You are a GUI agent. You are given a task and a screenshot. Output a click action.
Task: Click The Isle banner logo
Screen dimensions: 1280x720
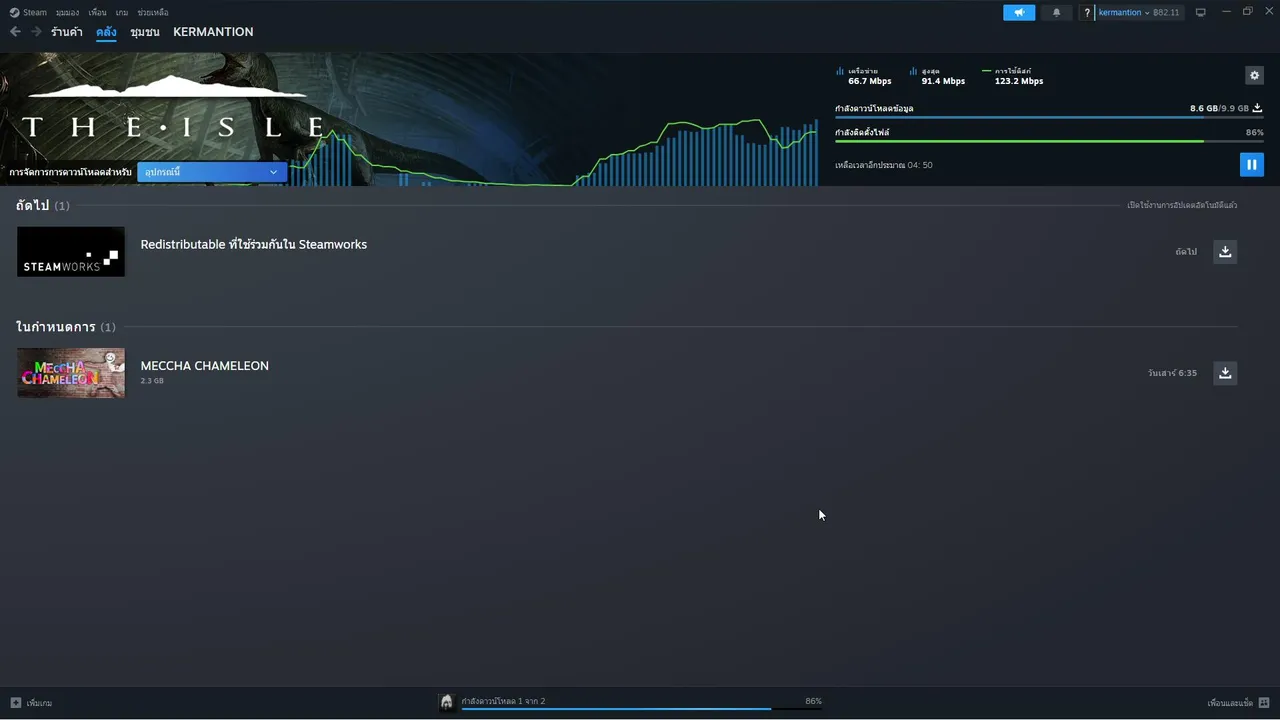174,108
